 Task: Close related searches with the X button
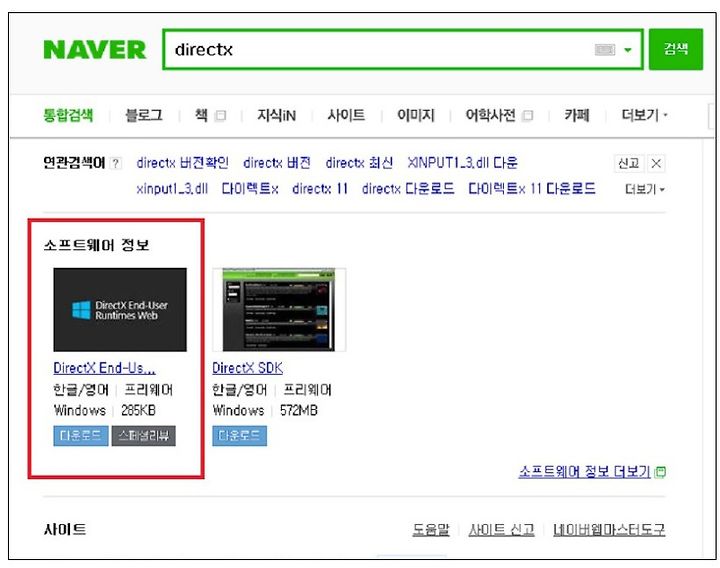[656, 163]
